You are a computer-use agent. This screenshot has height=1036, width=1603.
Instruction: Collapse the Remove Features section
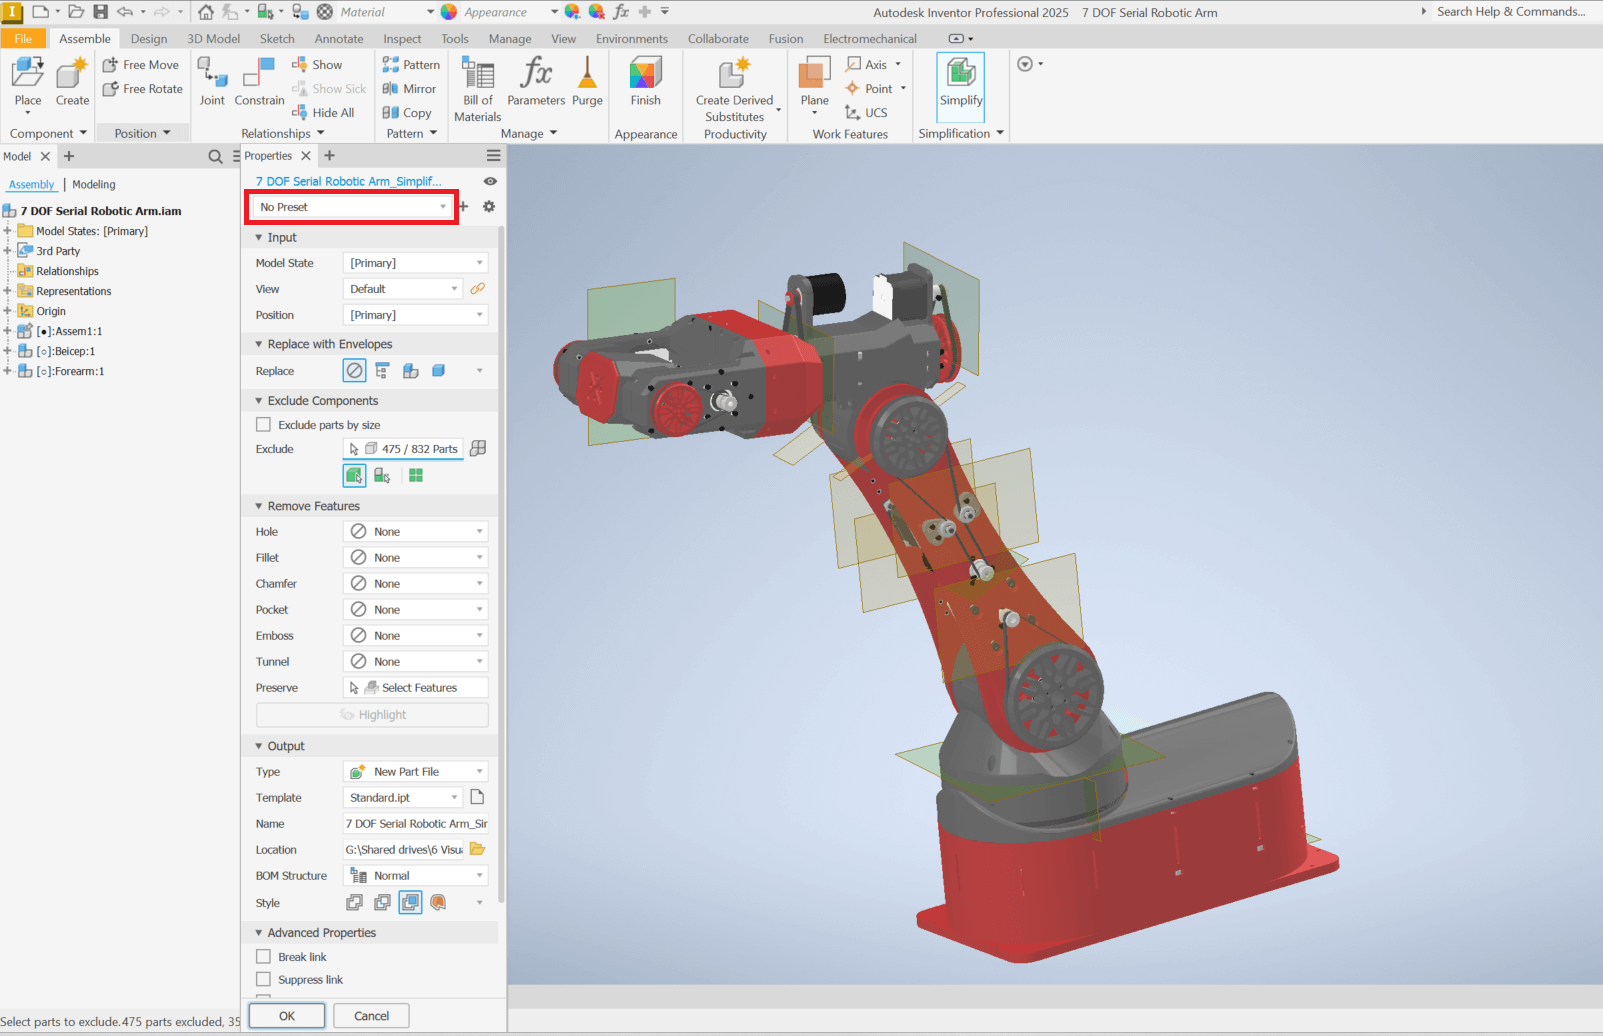(259, 506)
